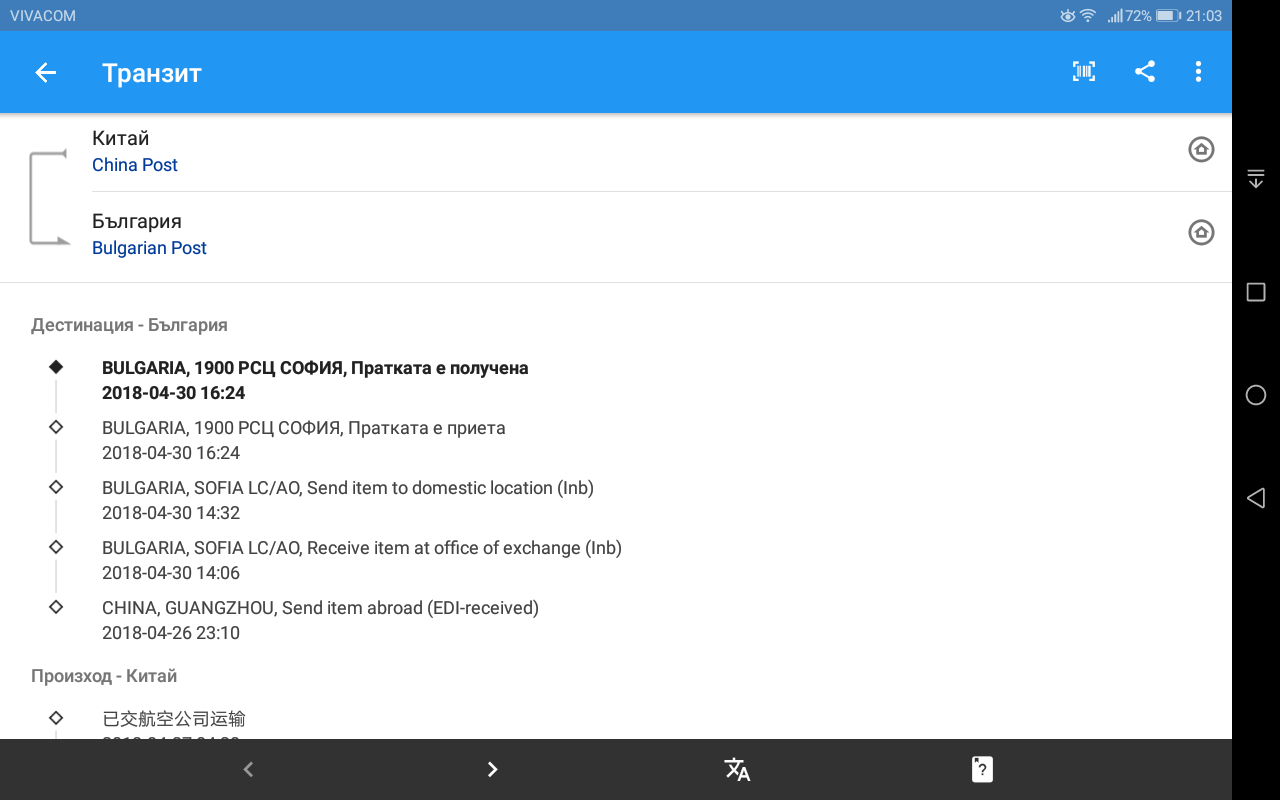This screenshot has height=800, width=1280.
Task: Open the barcode scanner icon
Action: (x=1084, y=71)
